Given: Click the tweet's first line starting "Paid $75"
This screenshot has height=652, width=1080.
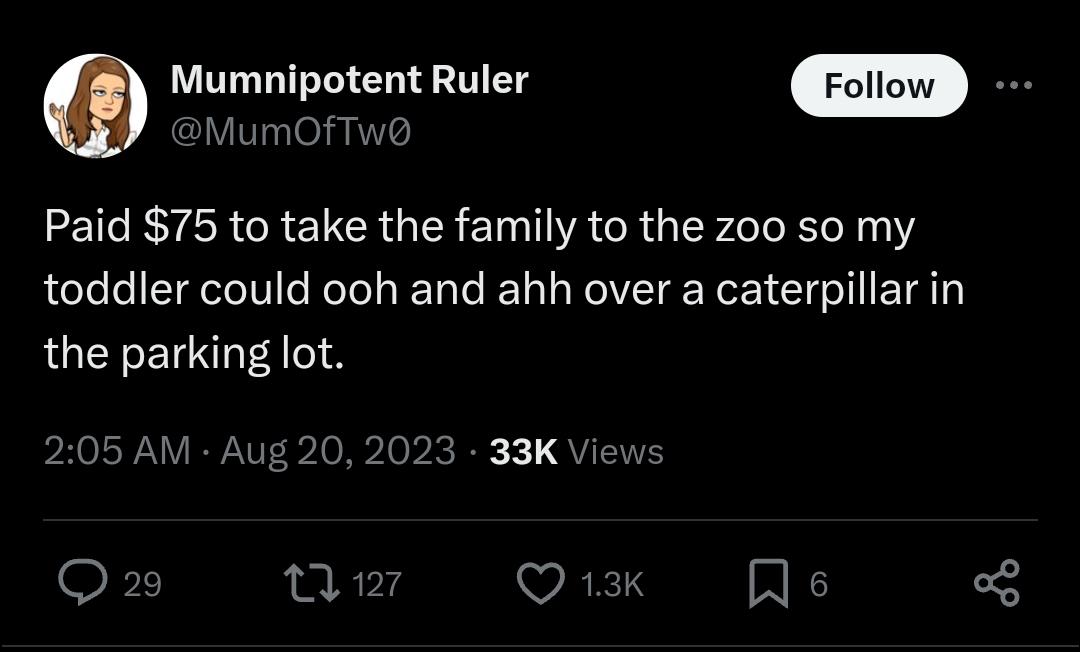Looking at the screenshot, I should tap(479, 228).
